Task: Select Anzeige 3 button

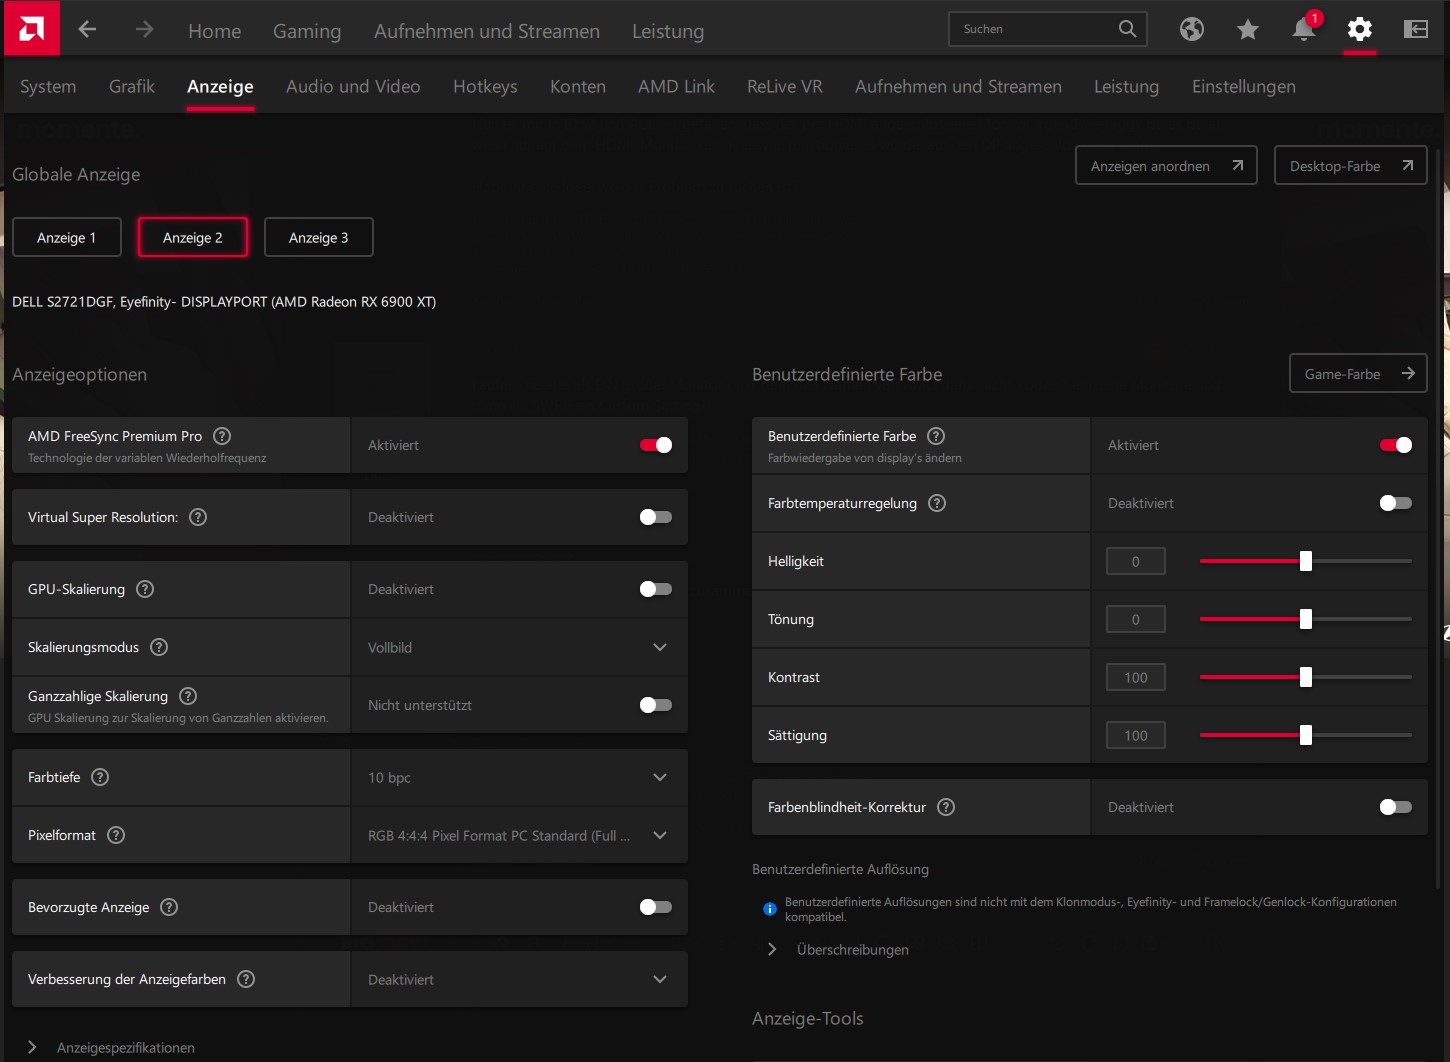Action: pos(319,237)
